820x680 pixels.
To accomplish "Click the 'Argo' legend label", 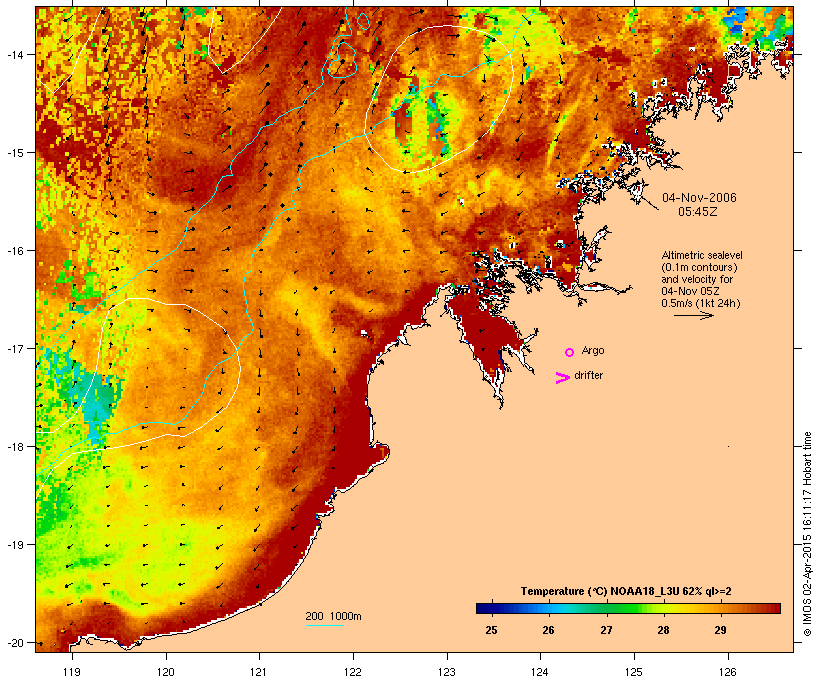I will pyautogui.click(x=593, y=350).
